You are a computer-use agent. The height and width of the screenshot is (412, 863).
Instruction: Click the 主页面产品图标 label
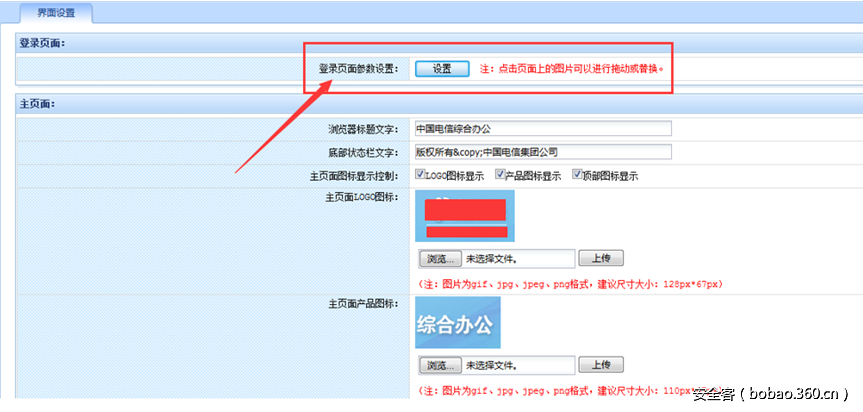(364, 304)
